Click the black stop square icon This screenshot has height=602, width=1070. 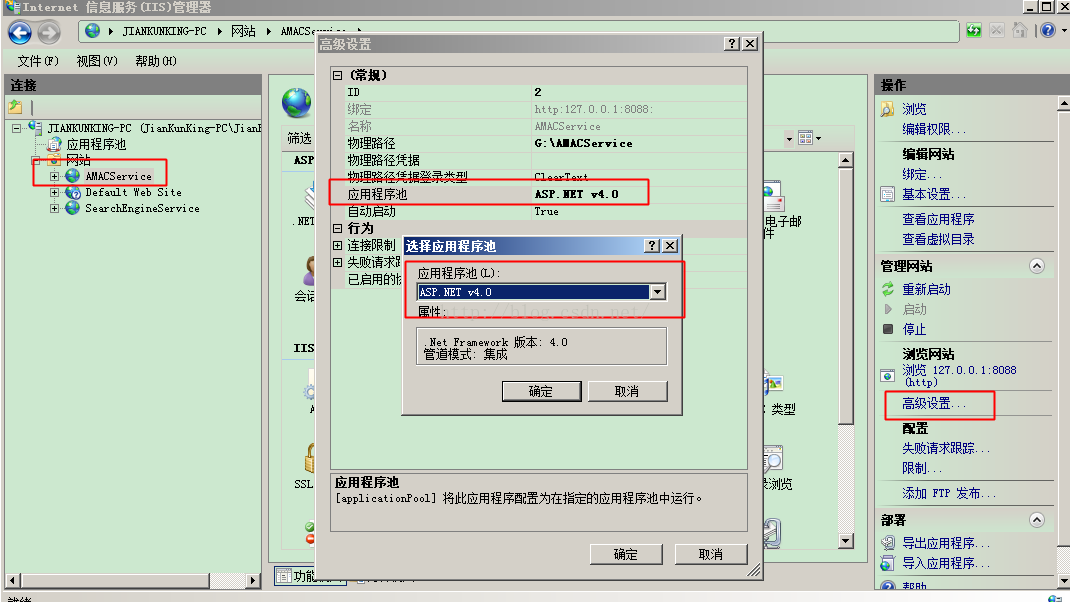888,329
